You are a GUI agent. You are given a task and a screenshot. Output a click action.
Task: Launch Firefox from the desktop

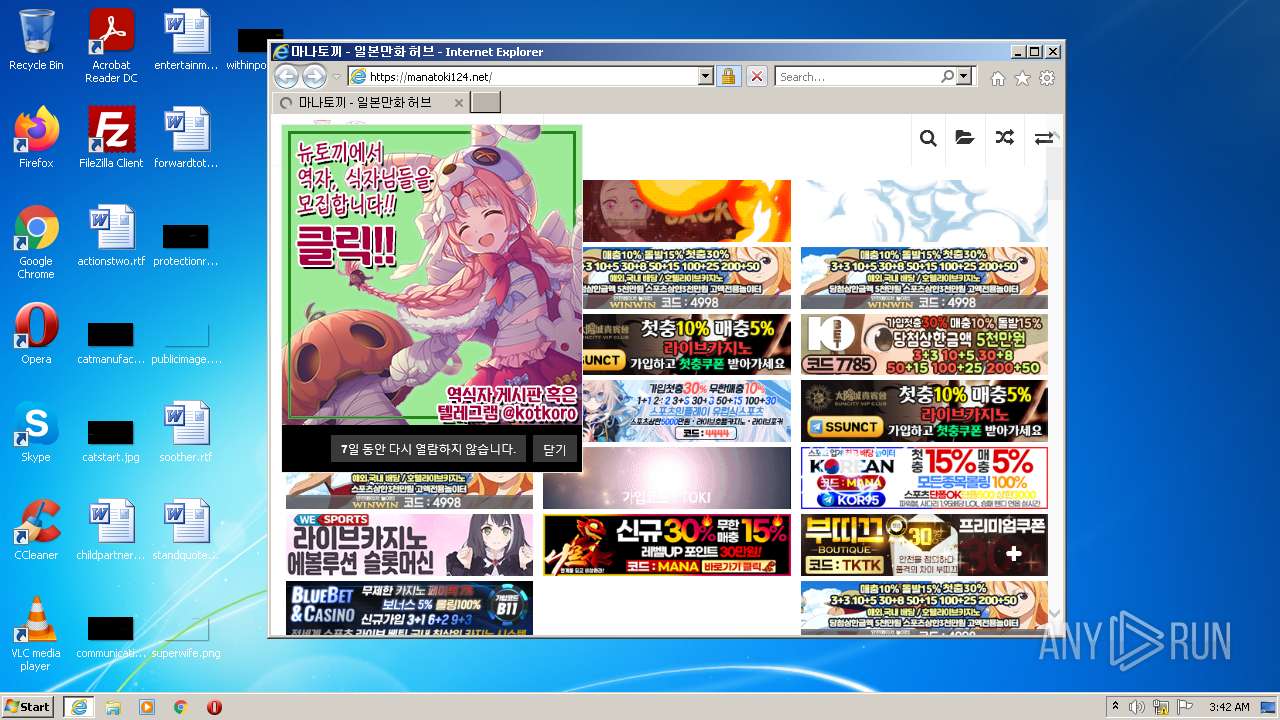pos(36,138)
